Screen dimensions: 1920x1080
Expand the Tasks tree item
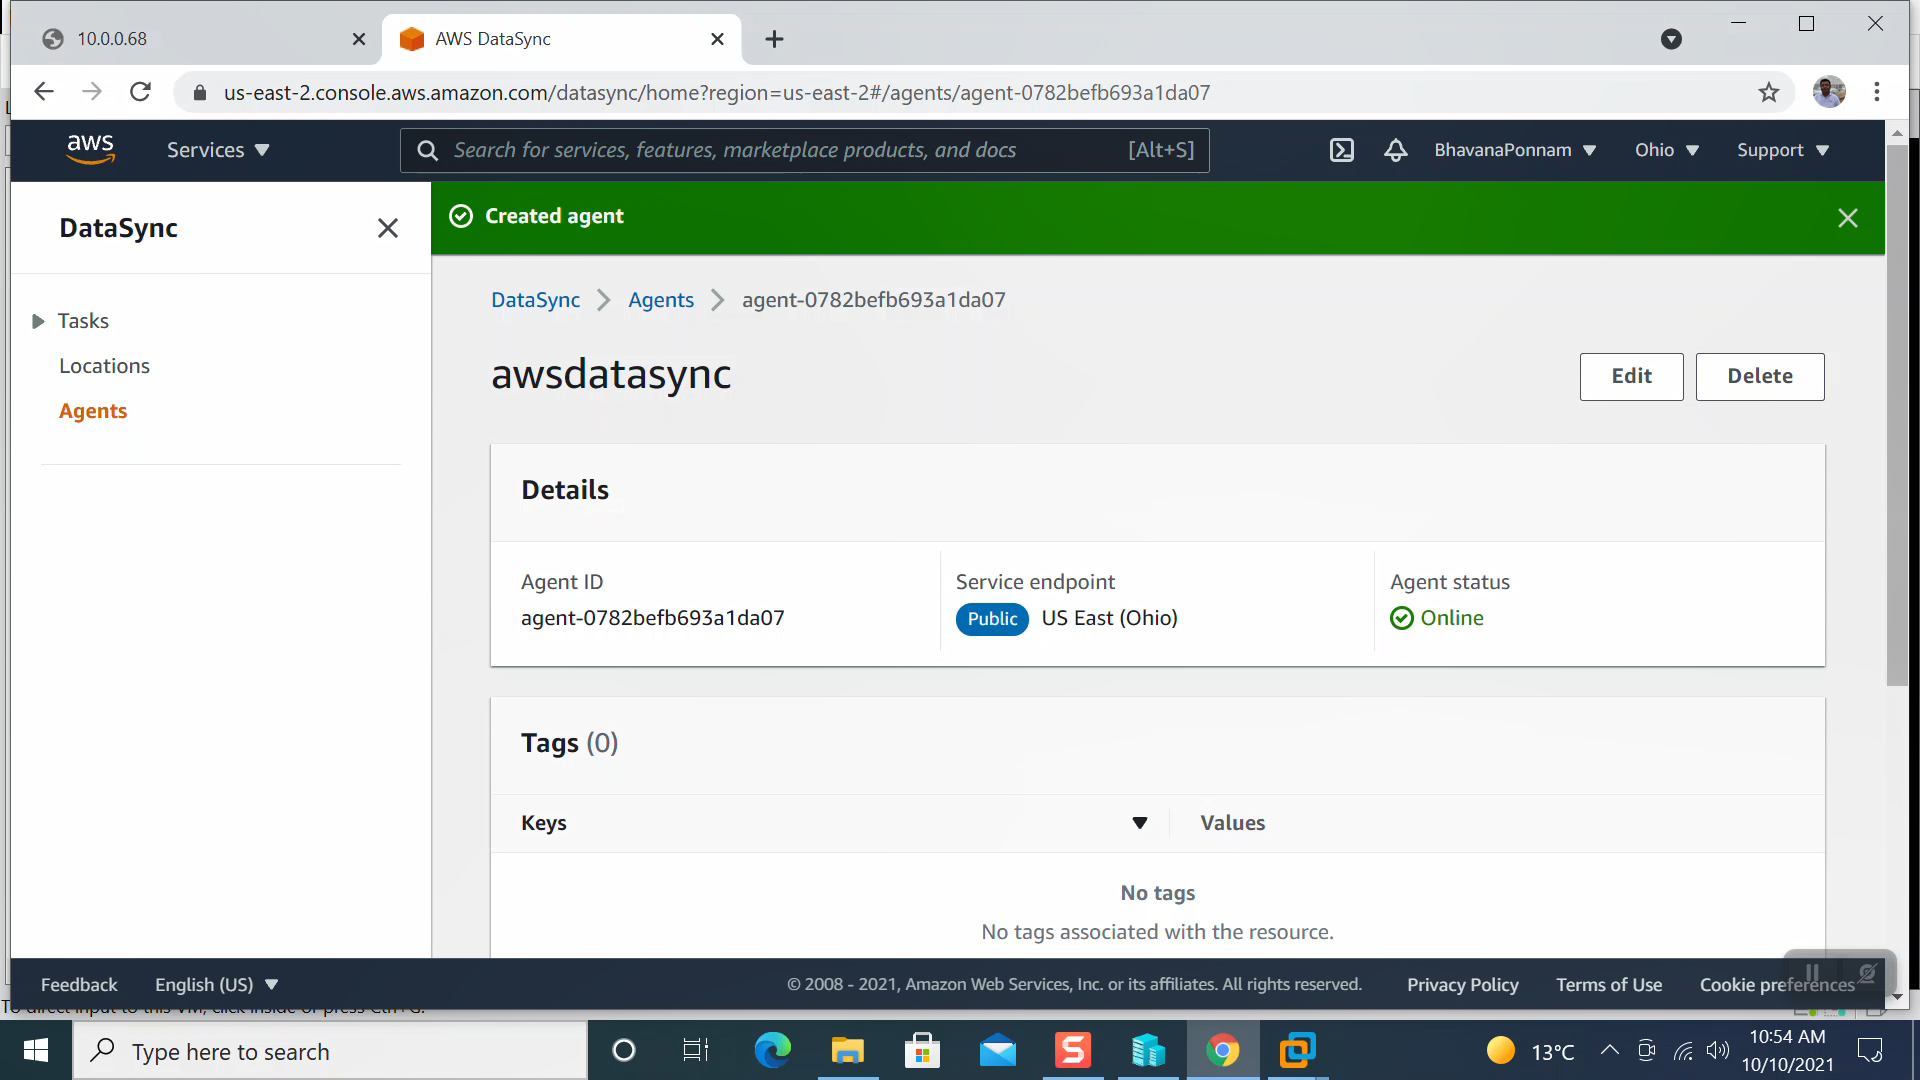coord(36,320)
